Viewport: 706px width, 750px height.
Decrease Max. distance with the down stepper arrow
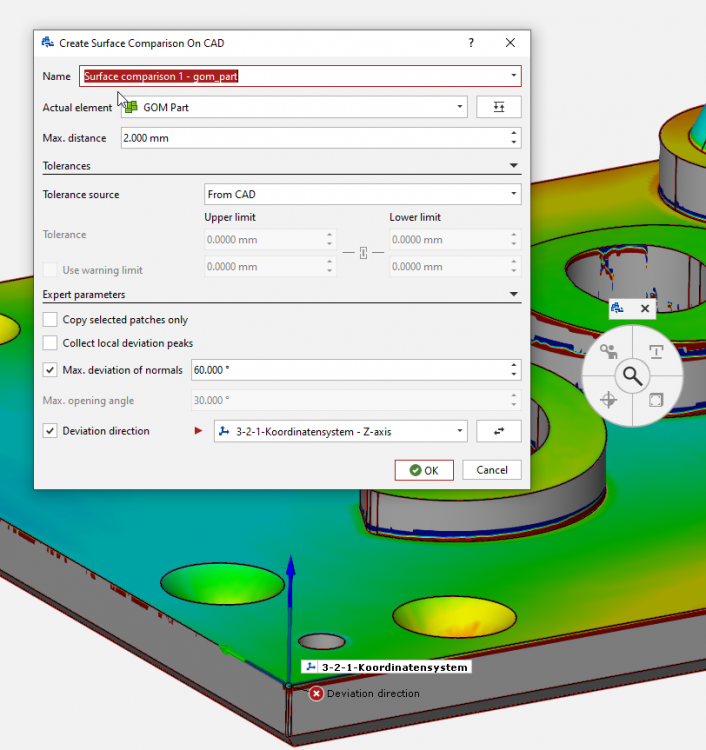click(x=514, y=143)
